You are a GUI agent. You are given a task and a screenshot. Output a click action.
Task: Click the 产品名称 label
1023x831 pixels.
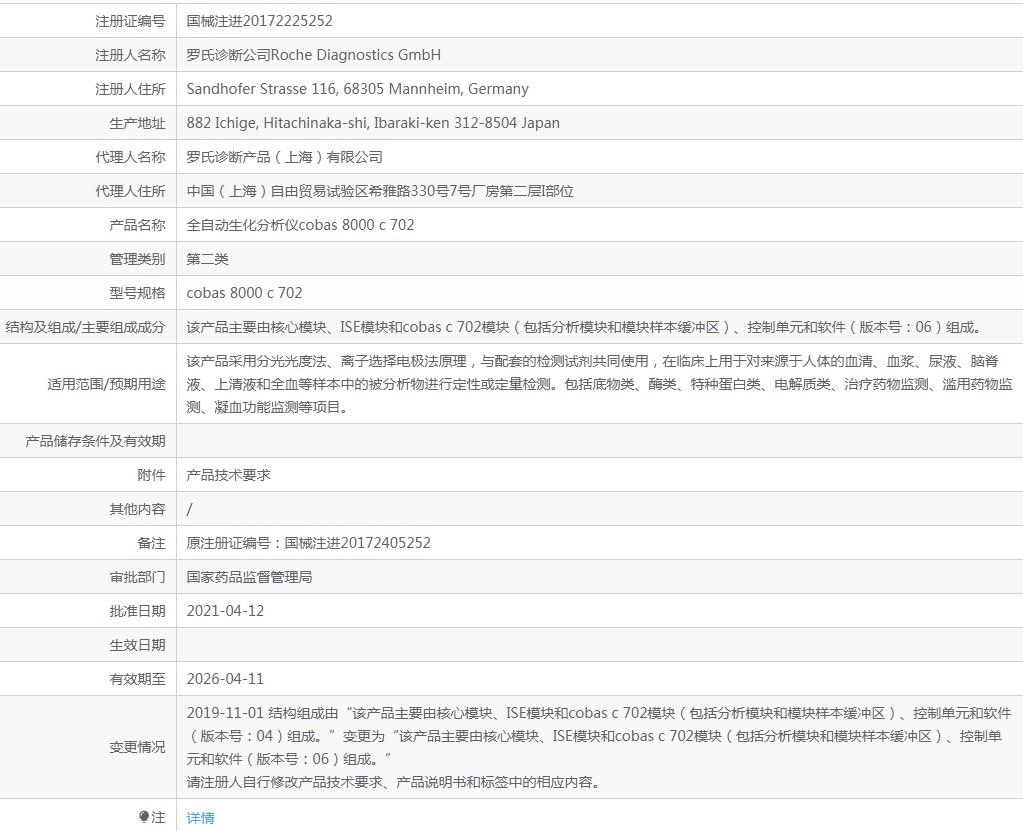pos(138,224)
